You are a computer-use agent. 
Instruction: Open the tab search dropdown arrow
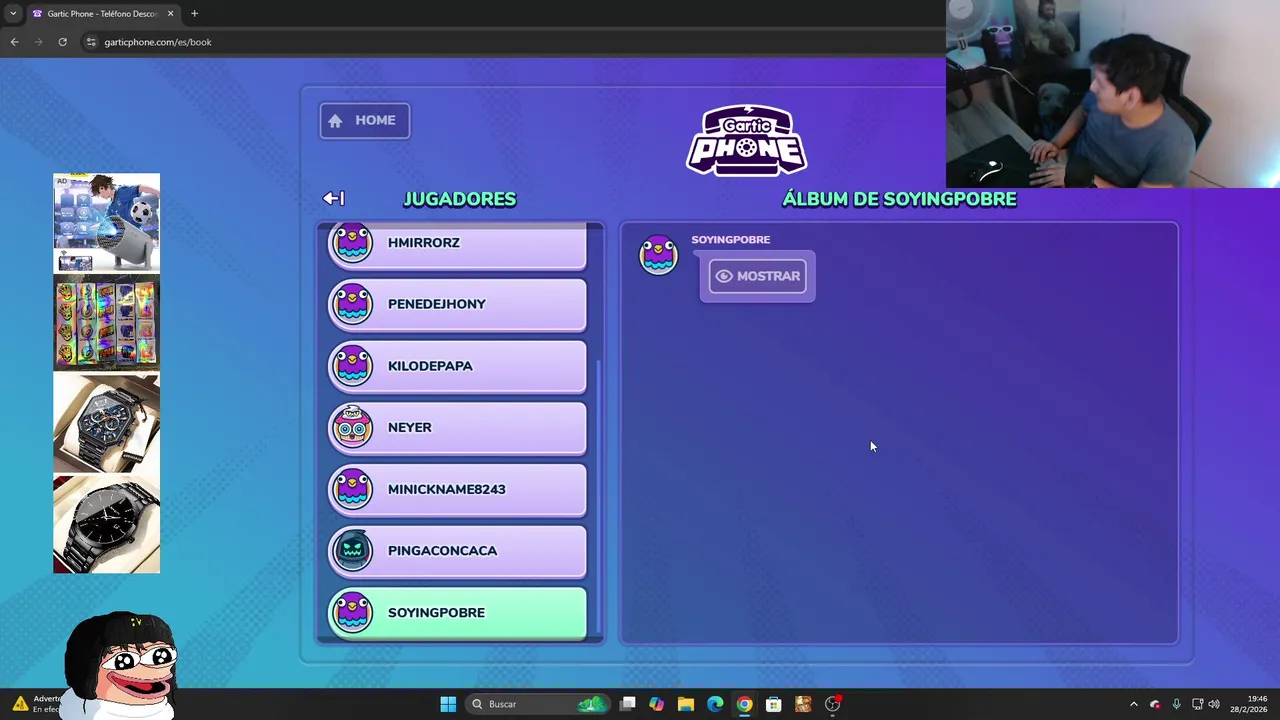coord(12,14)
